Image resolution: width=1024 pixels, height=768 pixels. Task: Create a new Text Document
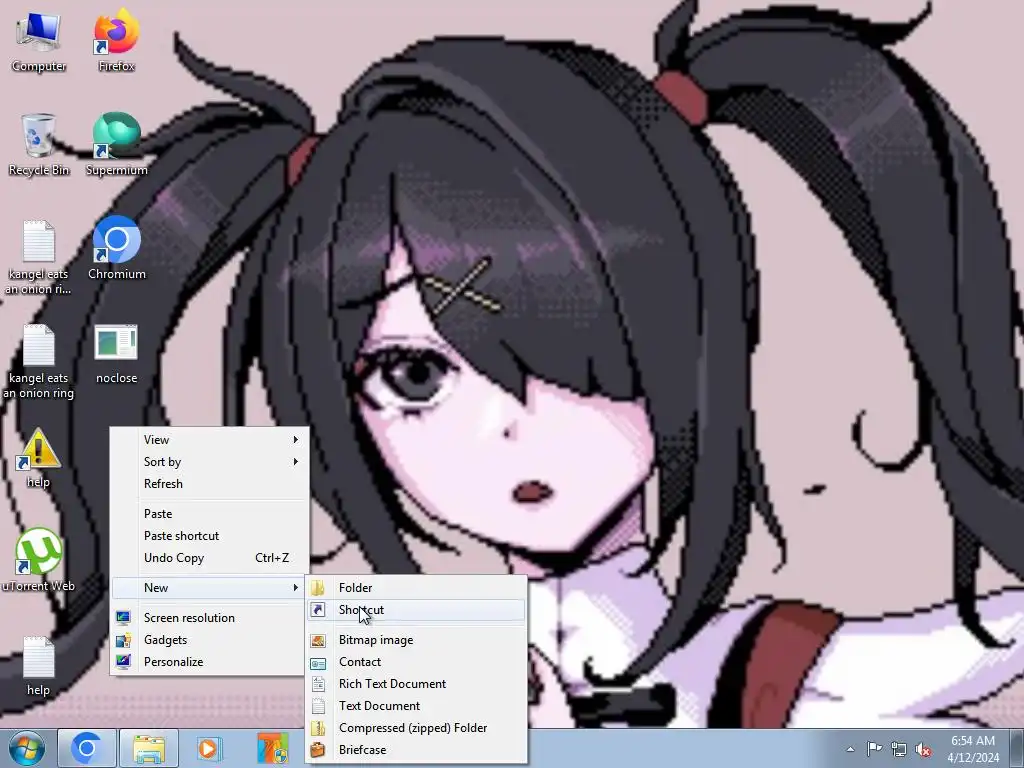coord(416,706)
